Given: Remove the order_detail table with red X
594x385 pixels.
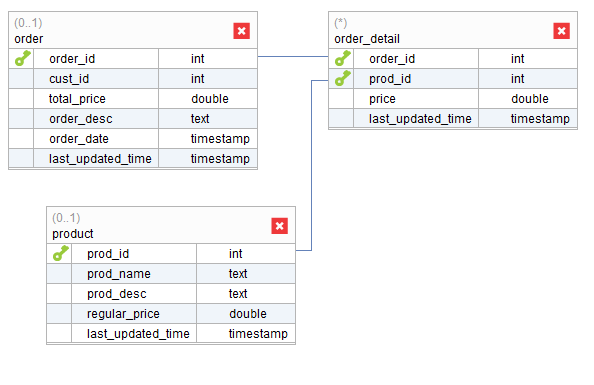Looking at the screenshot, I should (561, 31).
